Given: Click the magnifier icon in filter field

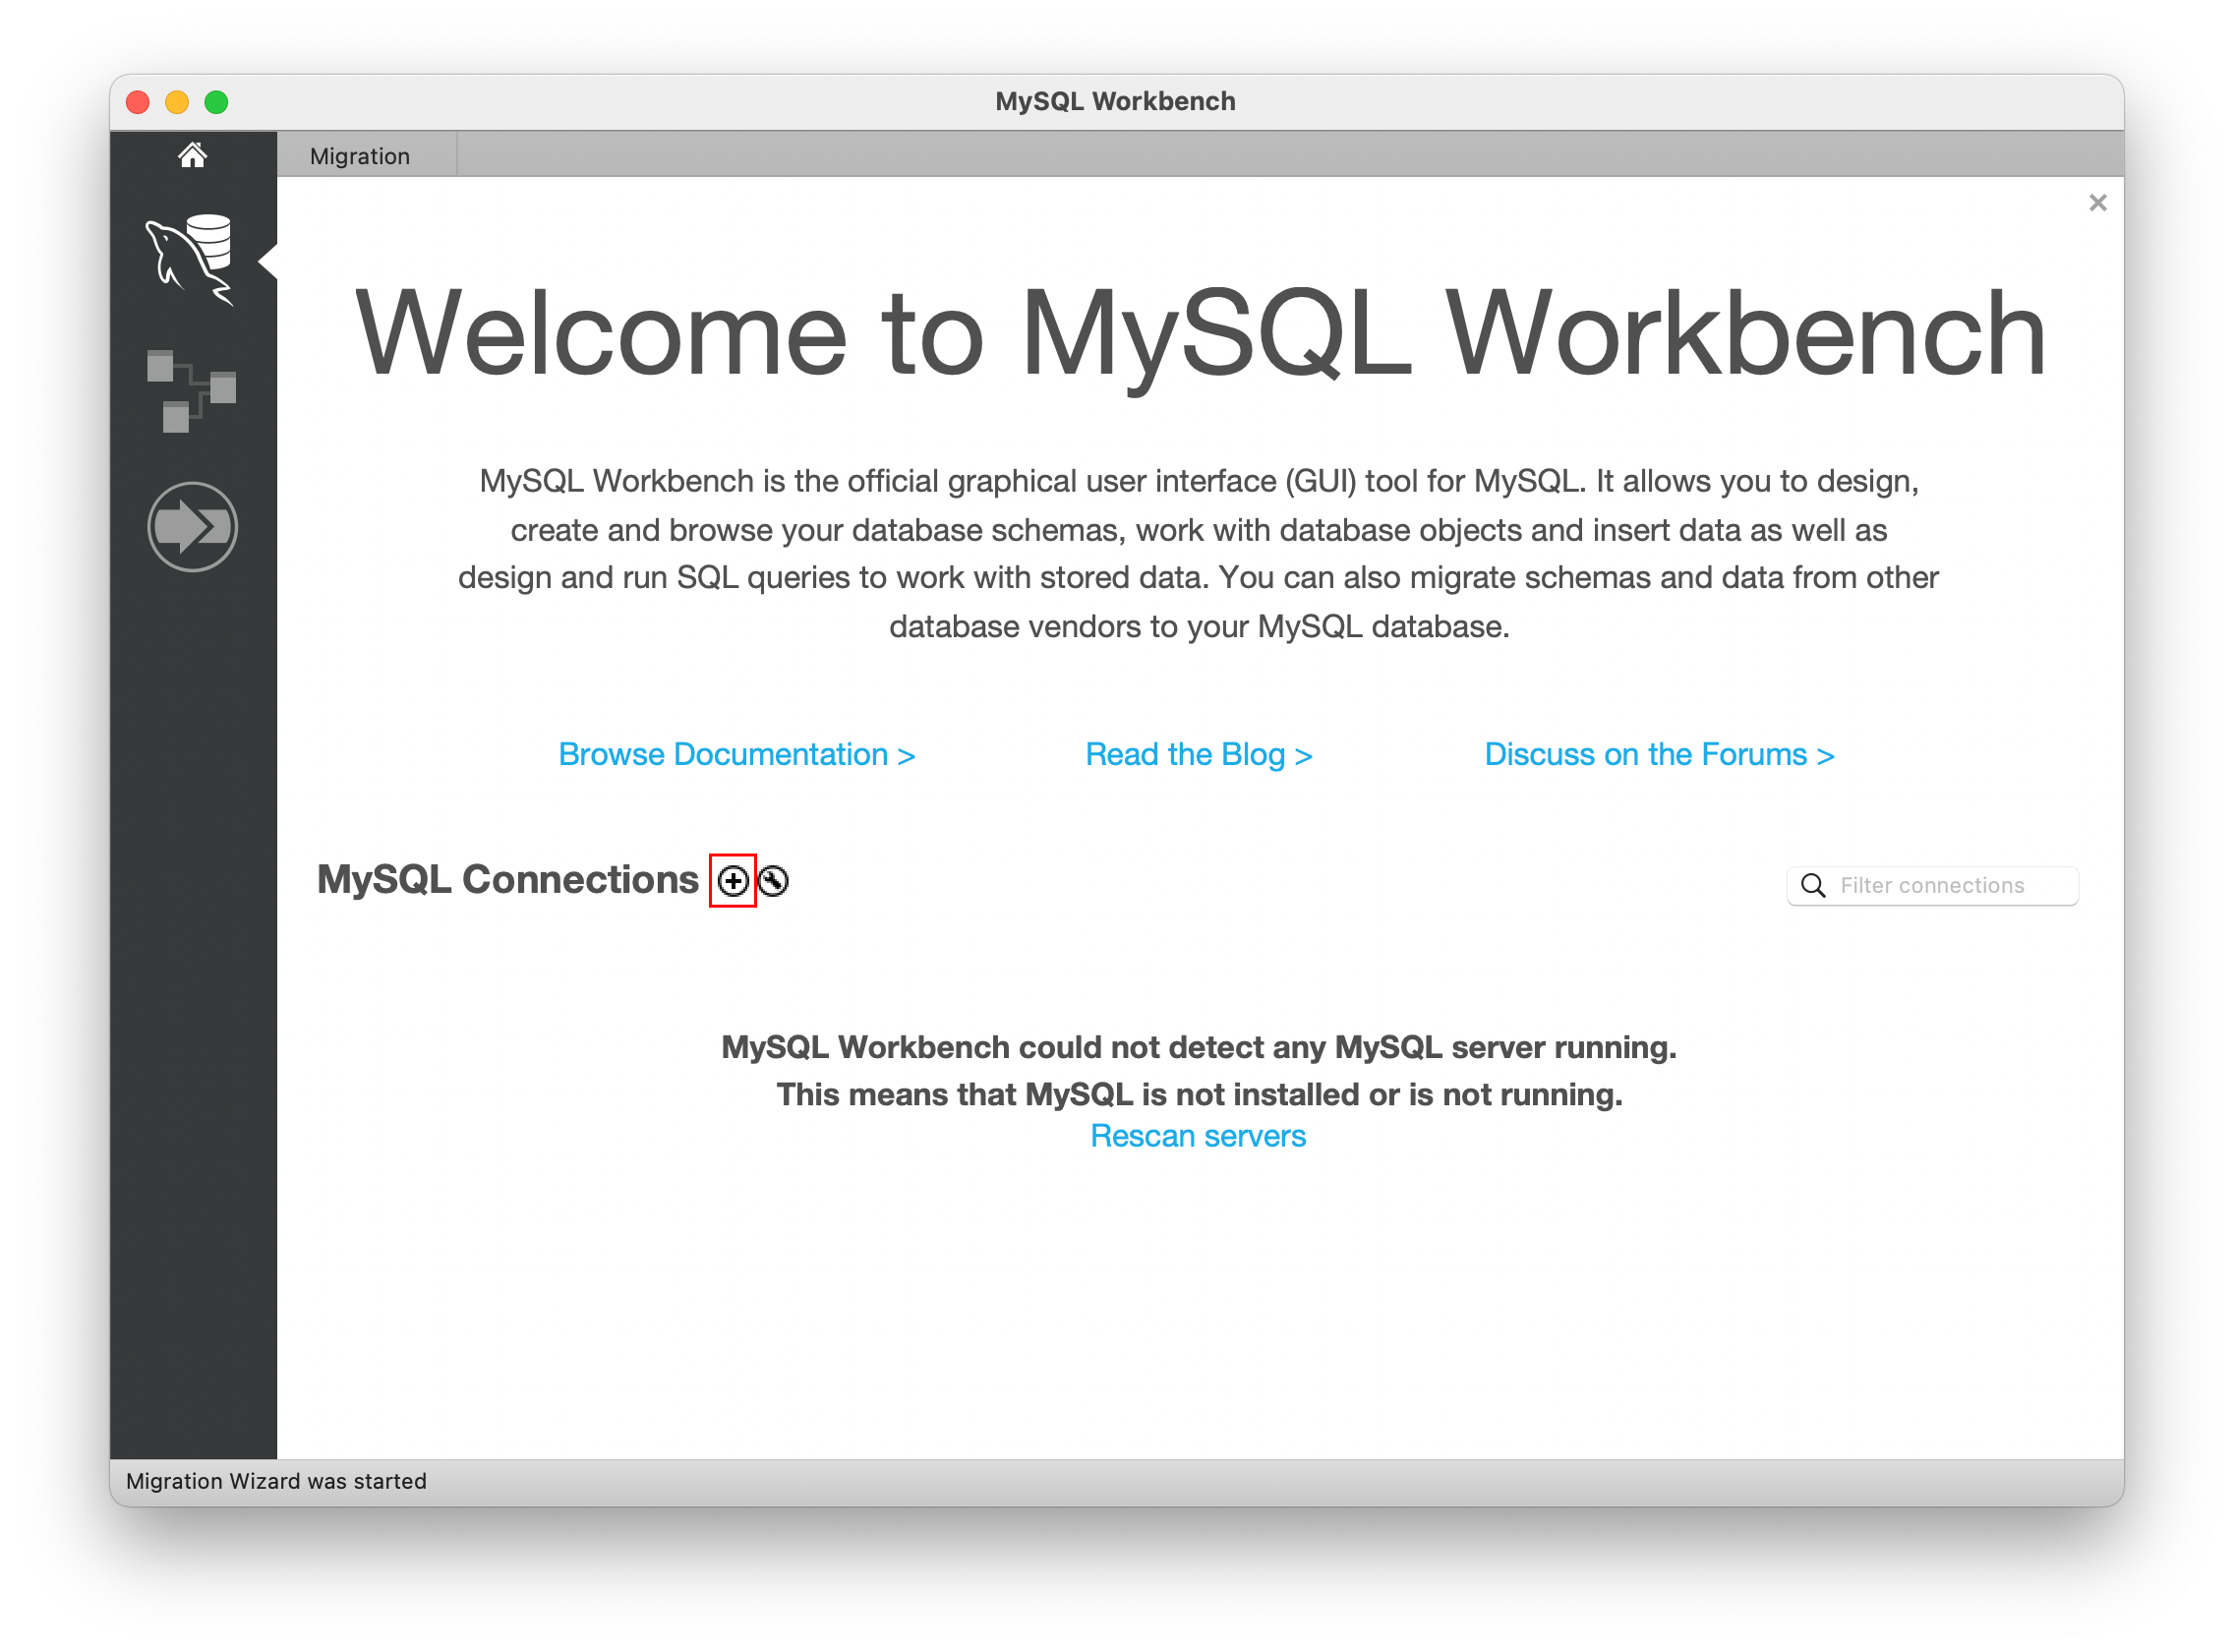Looking at the screenshot, I should 1813,885.
